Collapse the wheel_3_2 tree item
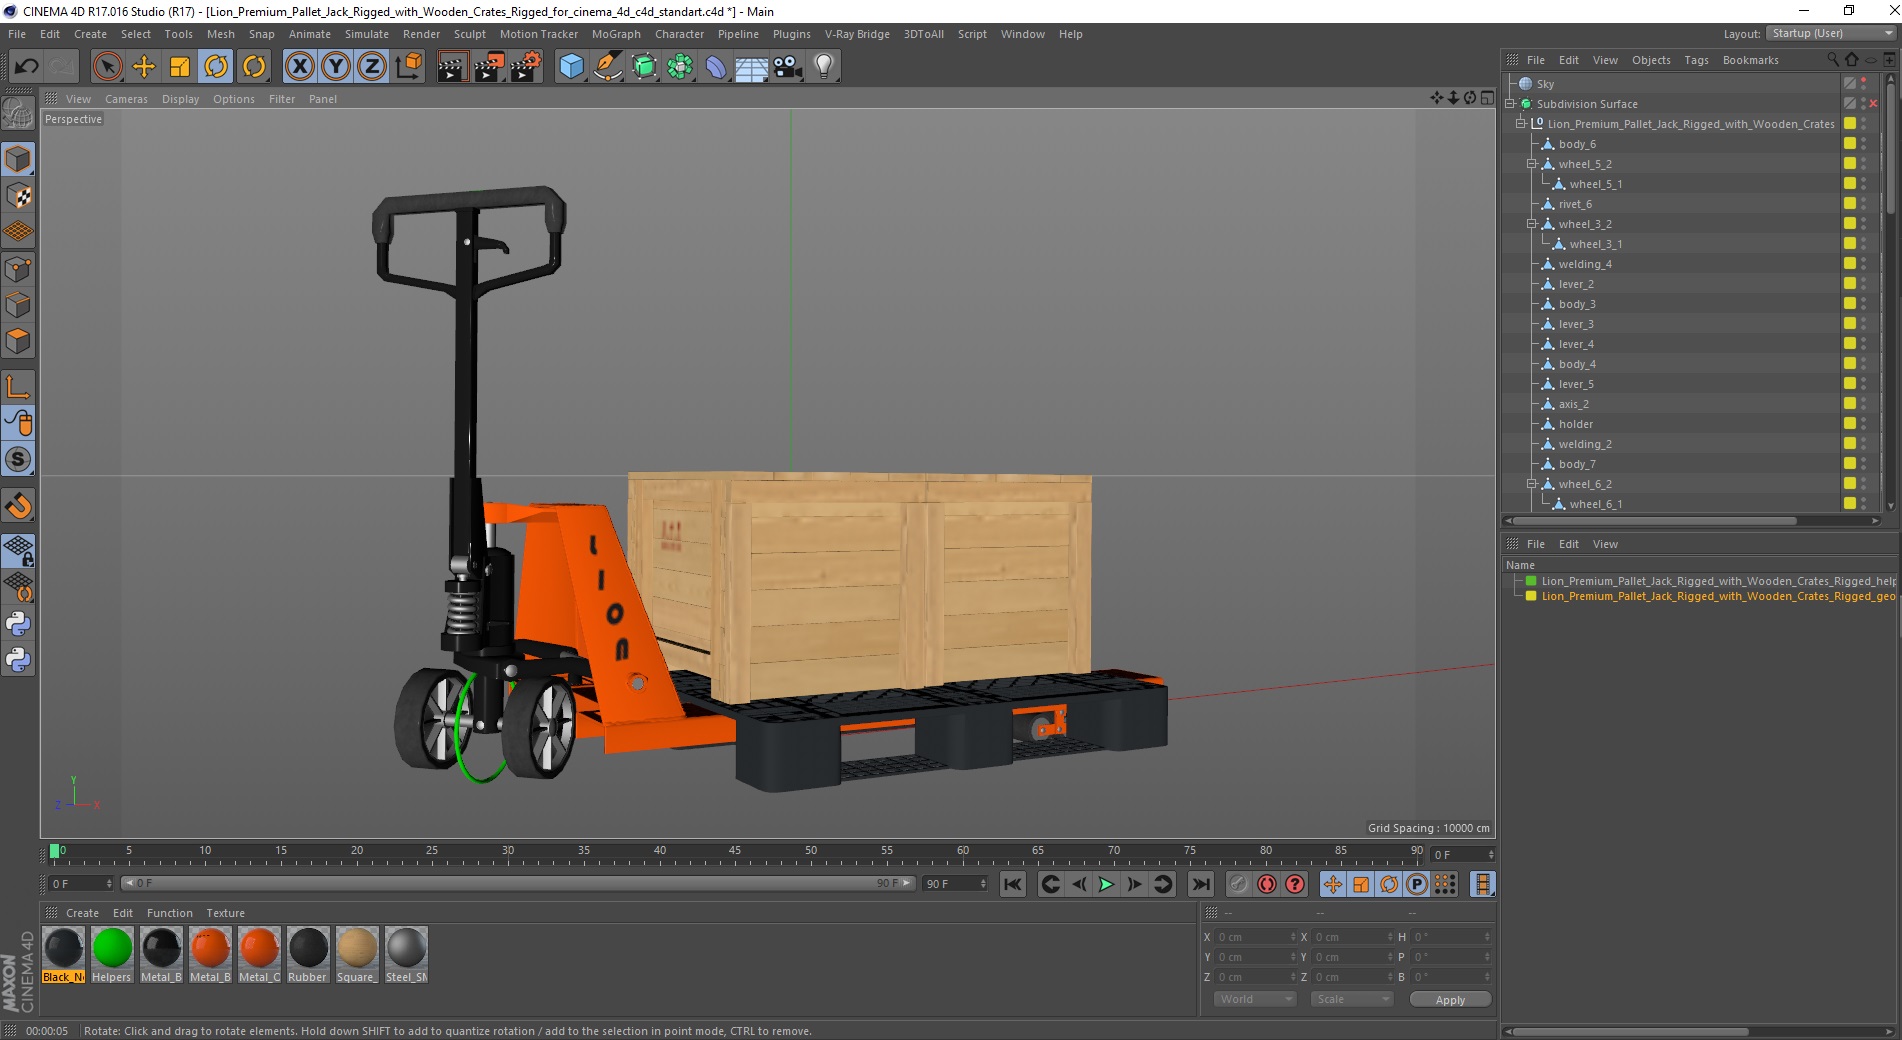 tap(1531, 224)
